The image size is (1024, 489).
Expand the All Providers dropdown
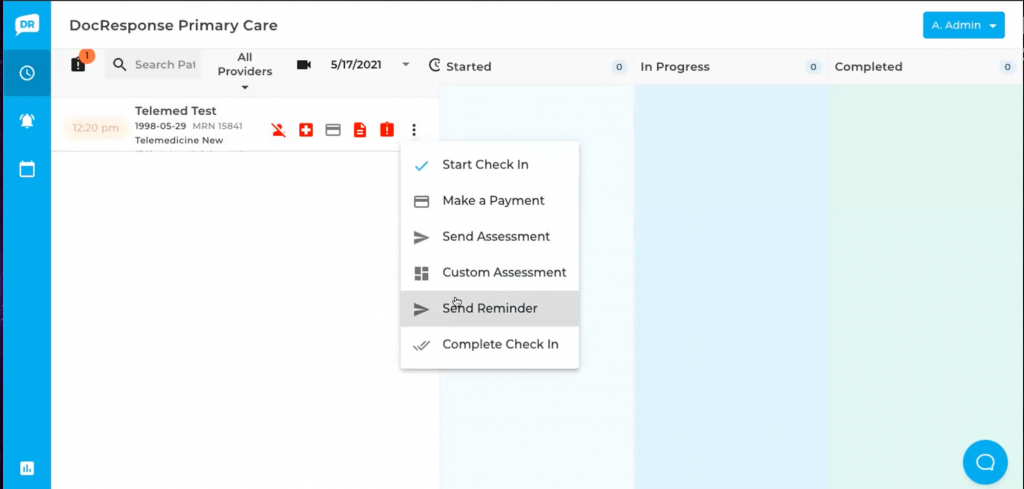point(245,71)
